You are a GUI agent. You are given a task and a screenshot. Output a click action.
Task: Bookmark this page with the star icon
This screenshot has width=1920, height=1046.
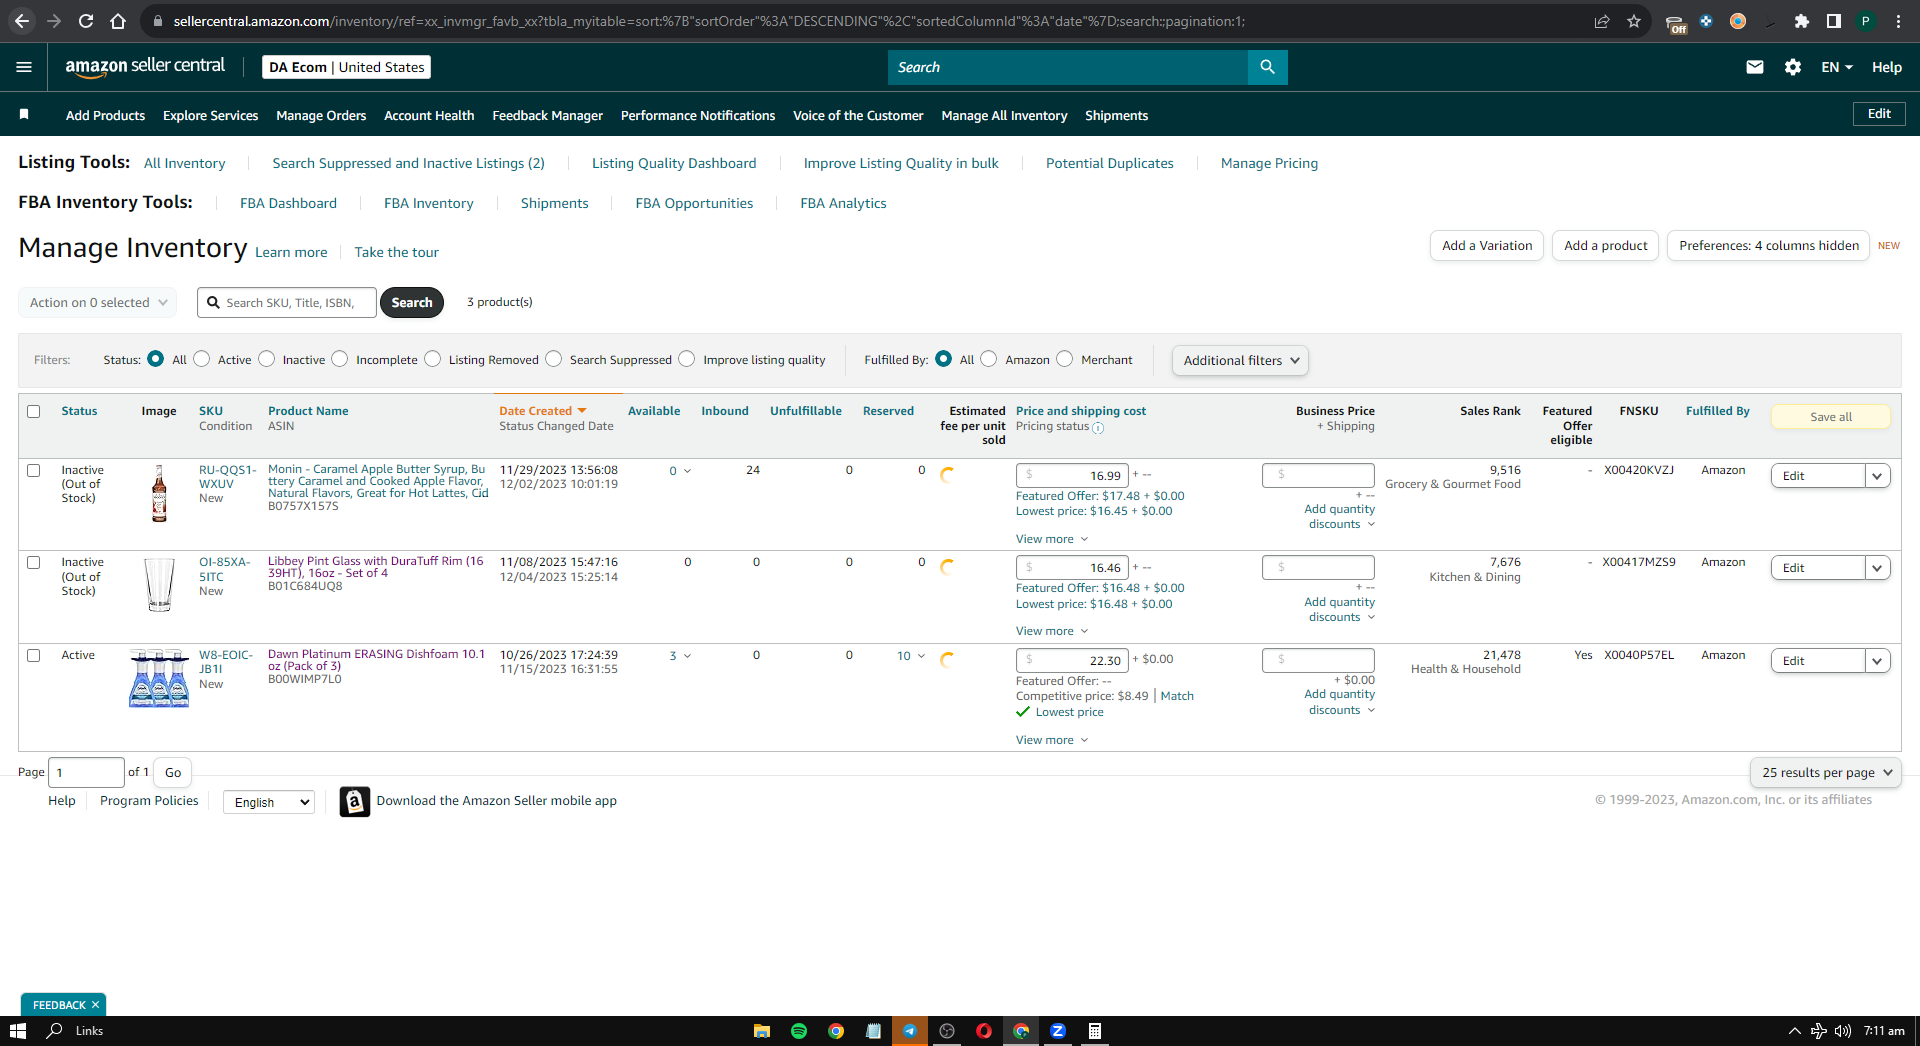(1633, 21)
